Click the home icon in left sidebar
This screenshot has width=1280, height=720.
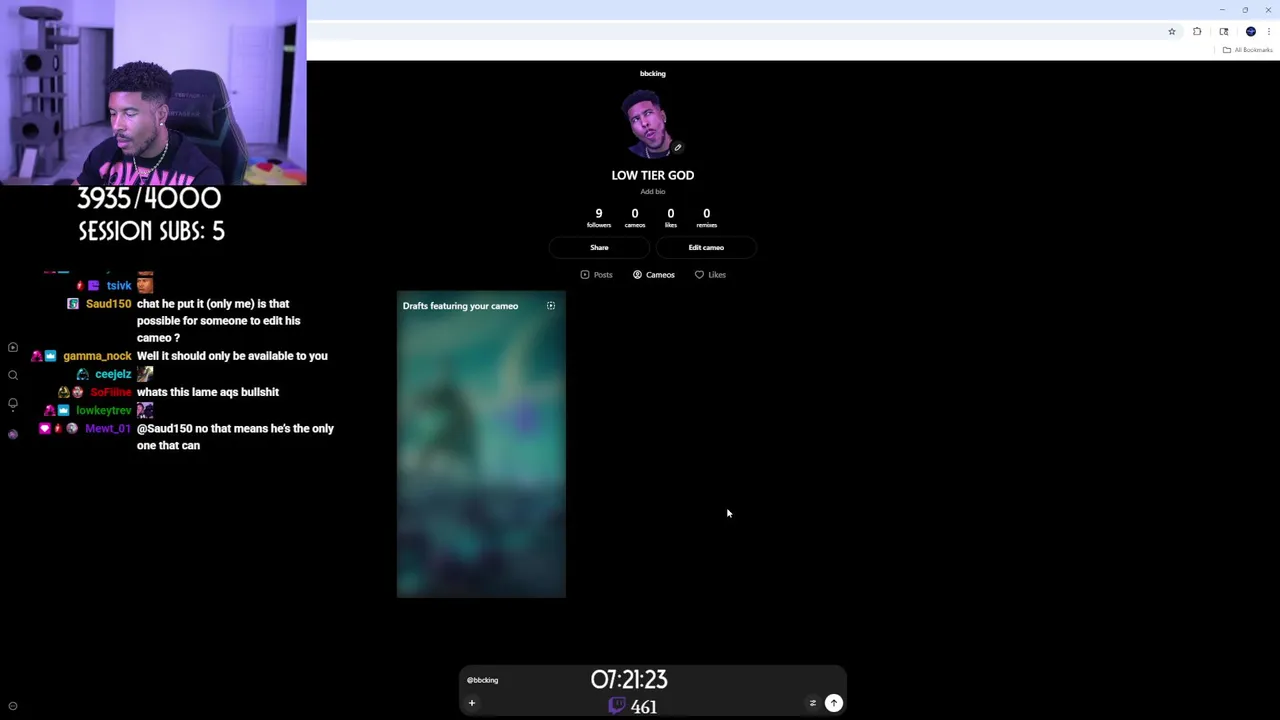13,347
